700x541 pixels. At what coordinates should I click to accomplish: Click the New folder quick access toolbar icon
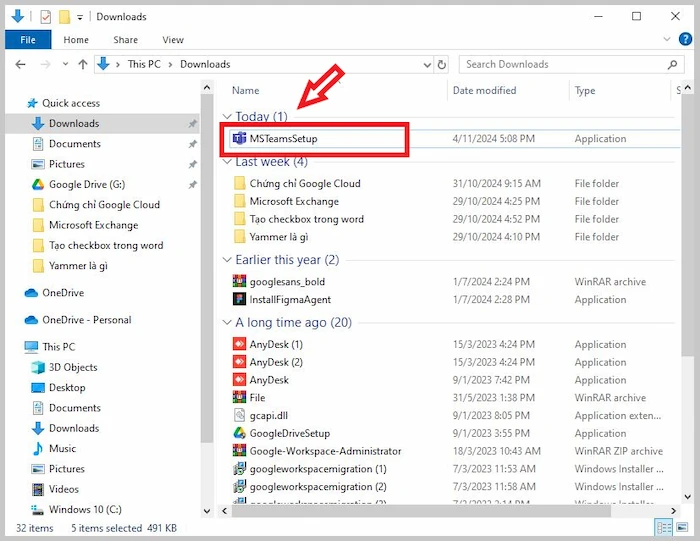(x=65, y=17)
